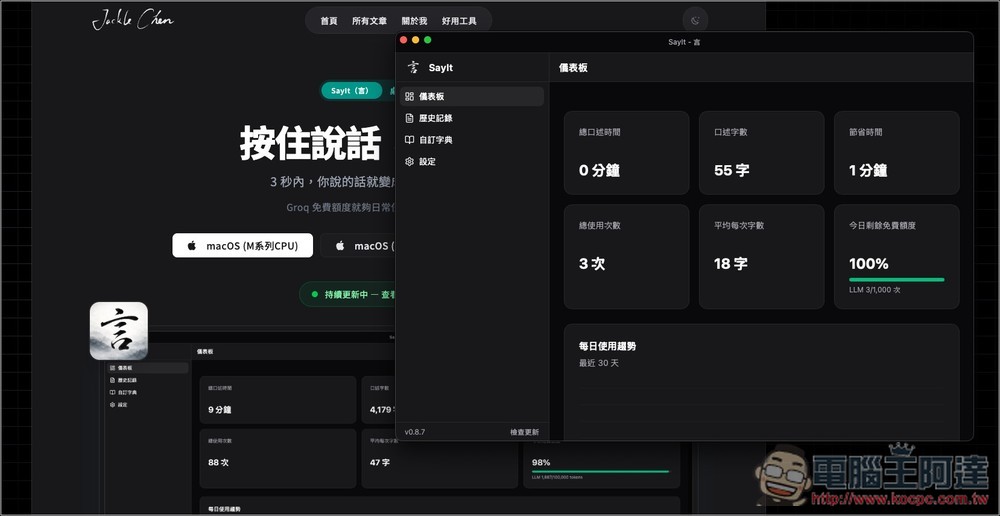Toggle dark mode moon icon on website

(695, 20)
